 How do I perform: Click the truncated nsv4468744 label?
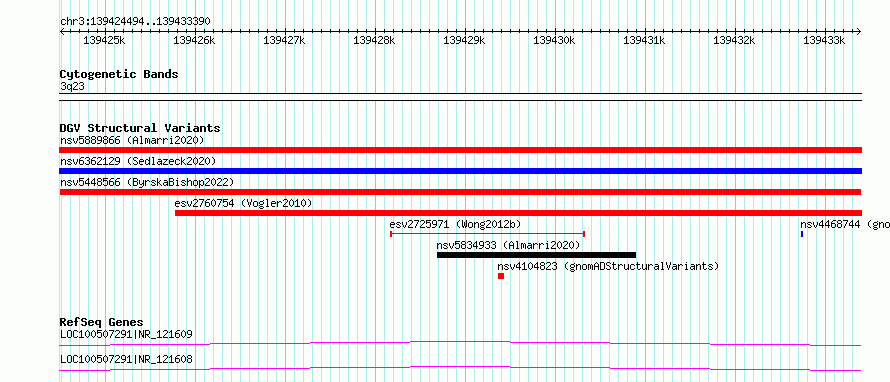click(845, 224)
